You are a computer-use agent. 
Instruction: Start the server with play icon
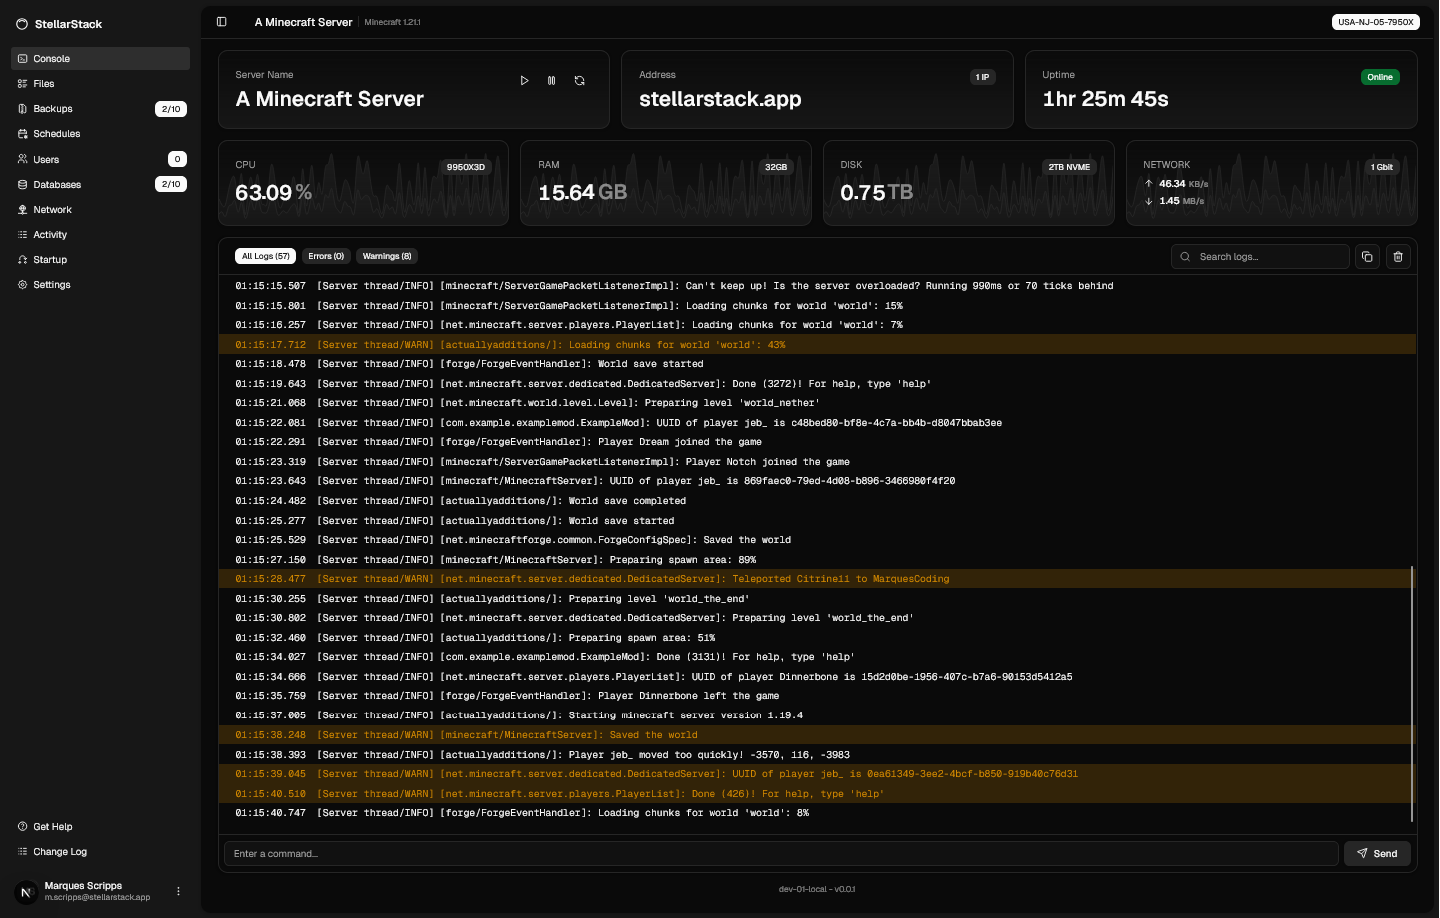[524, 81]
